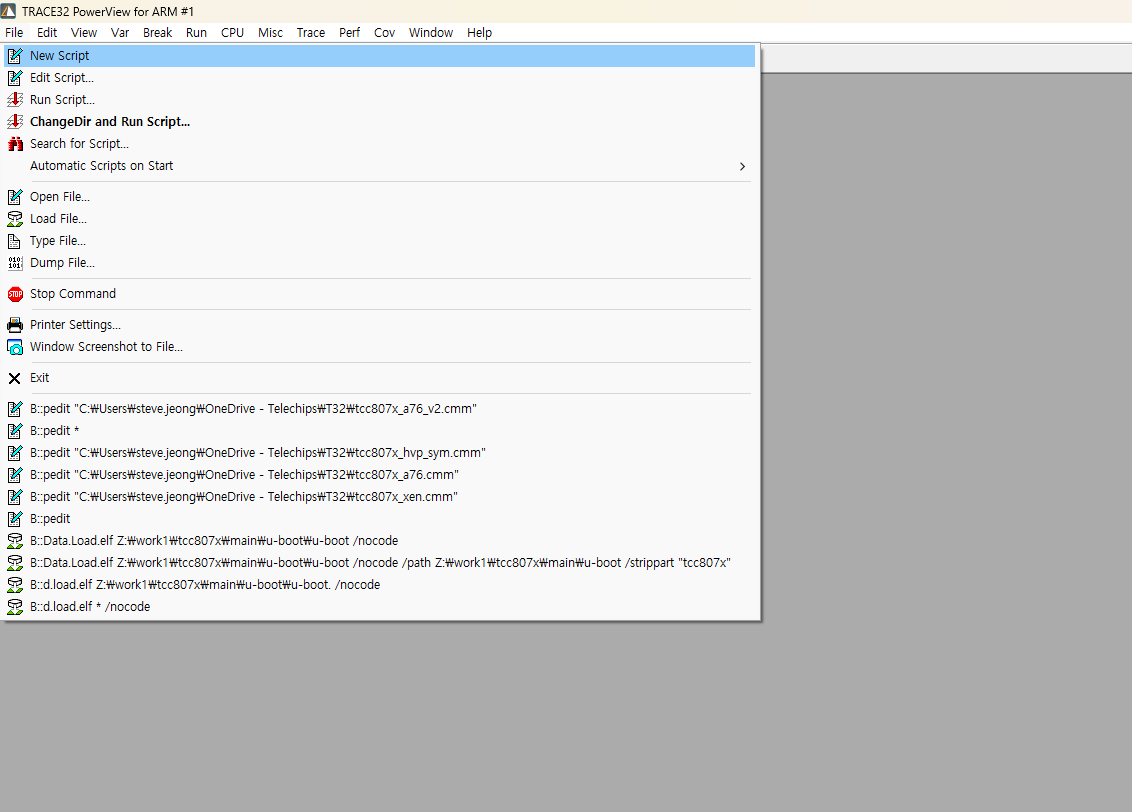Click the red Stop Command icon

click(14, 294)
